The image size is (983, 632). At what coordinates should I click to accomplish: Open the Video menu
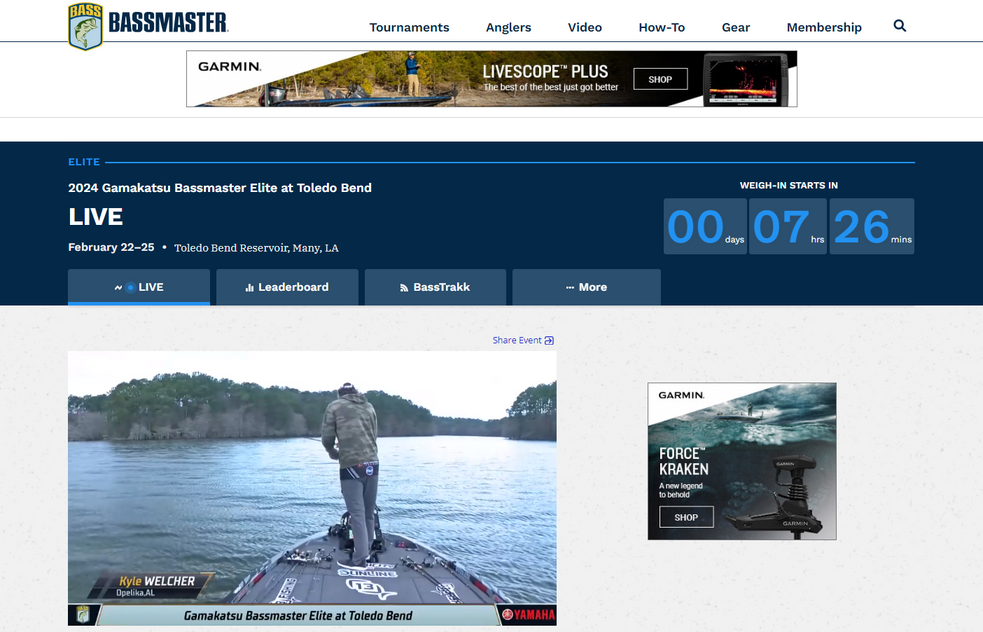[585, 28]
